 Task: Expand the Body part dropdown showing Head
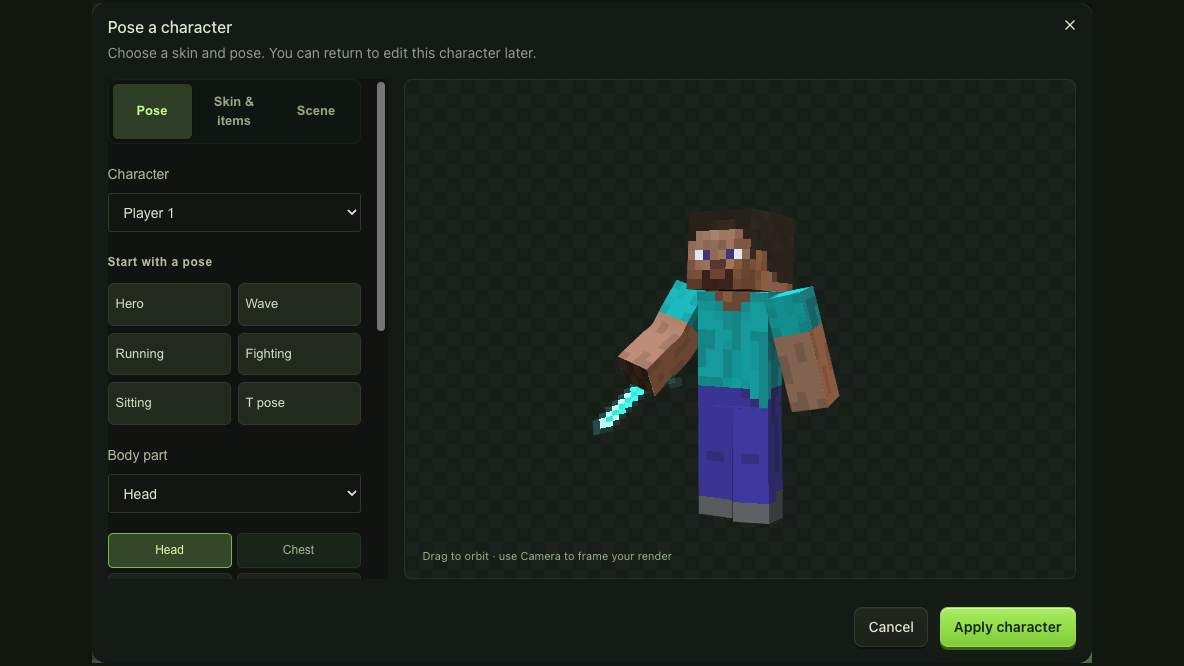coord(234,494)
